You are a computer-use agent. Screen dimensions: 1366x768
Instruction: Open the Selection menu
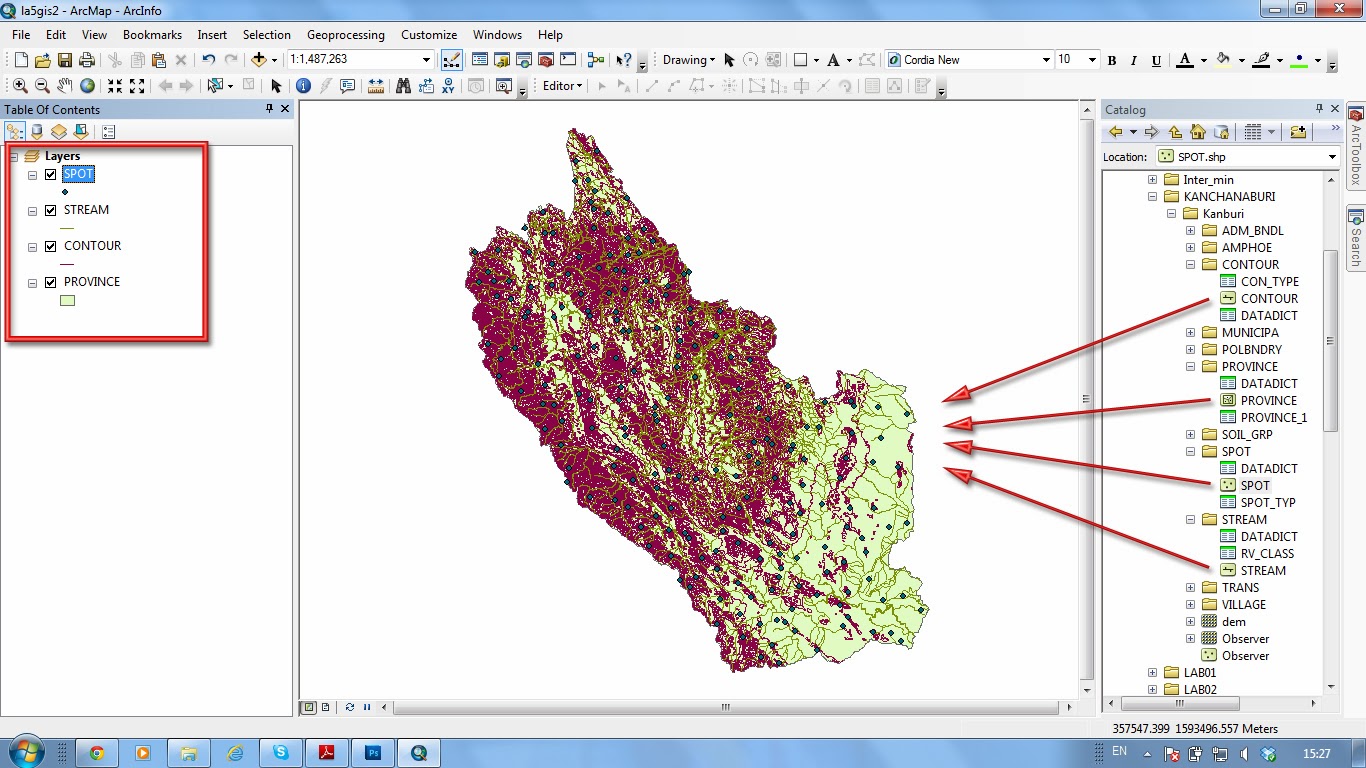tap(266, 34)
